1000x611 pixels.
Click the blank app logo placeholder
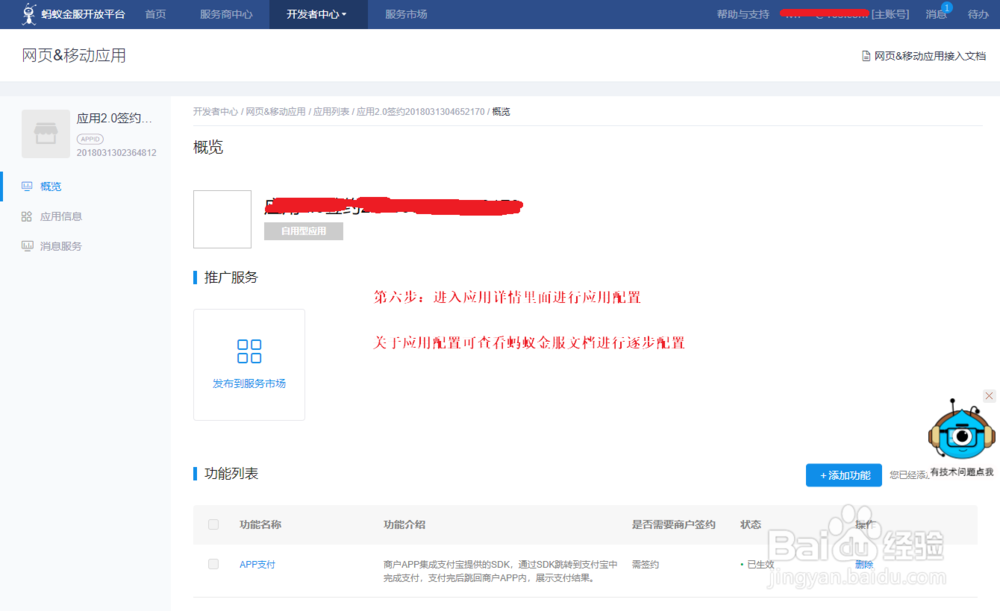tap(223, 219)
